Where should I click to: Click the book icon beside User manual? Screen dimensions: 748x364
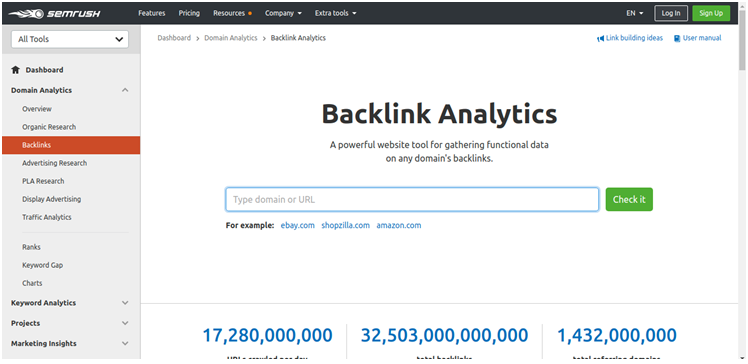pos(677,38)
